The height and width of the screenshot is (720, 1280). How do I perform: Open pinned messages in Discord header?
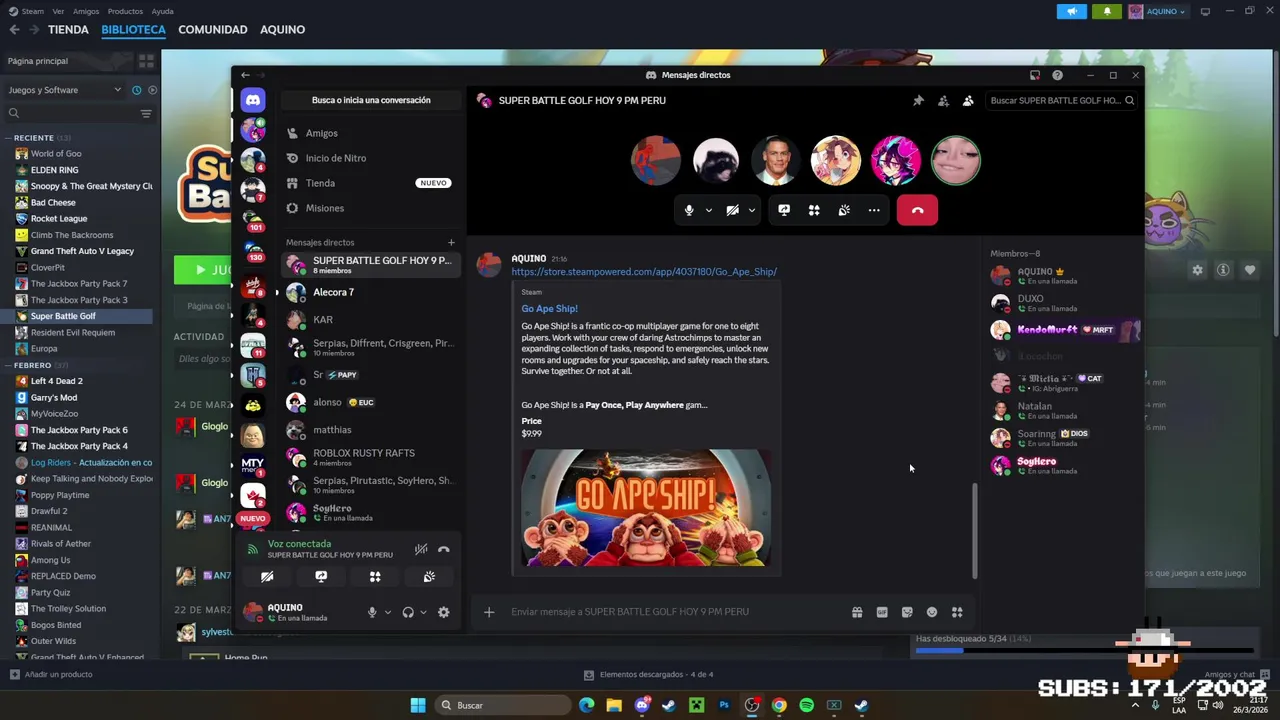pos(918,101)
